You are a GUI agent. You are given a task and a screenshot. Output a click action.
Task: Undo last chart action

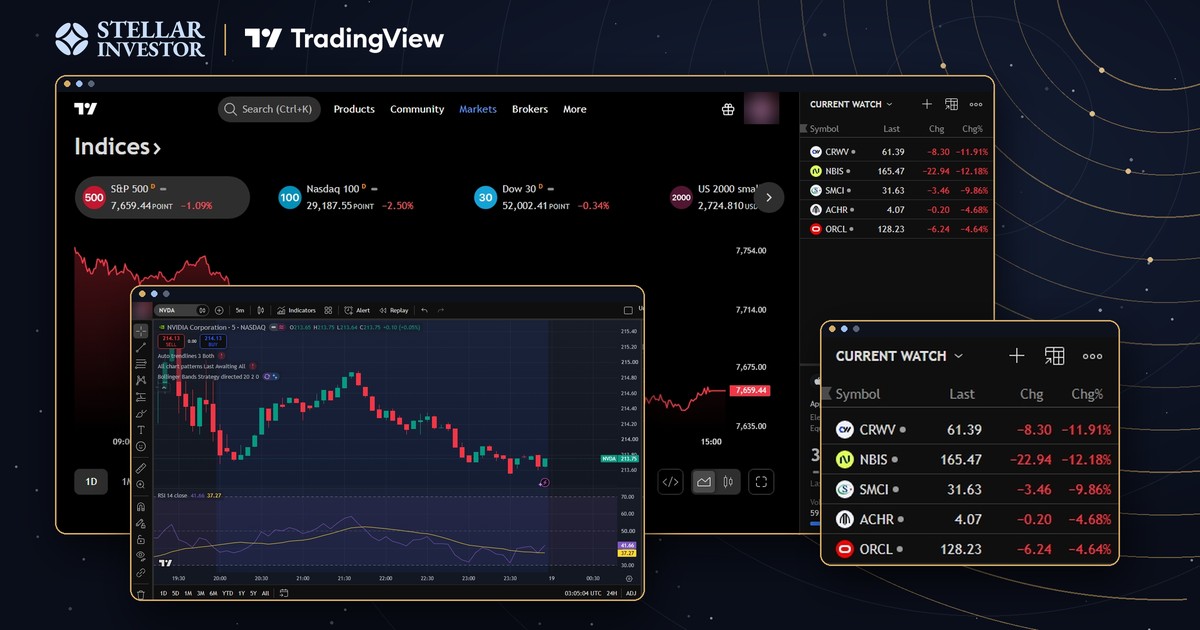pos(424,310)
